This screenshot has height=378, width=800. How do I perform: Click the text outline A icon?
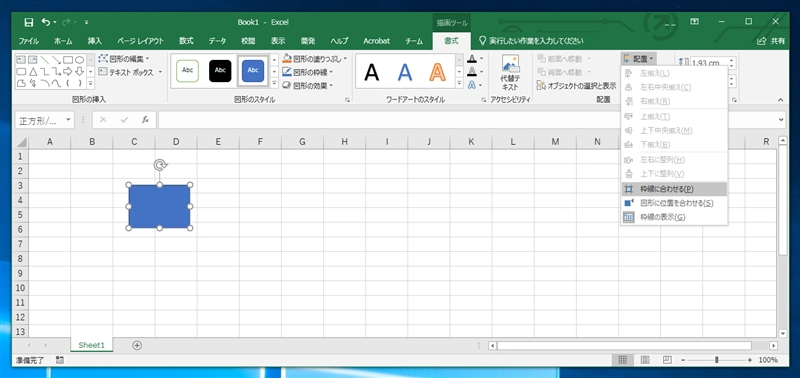tap(472, 71)
